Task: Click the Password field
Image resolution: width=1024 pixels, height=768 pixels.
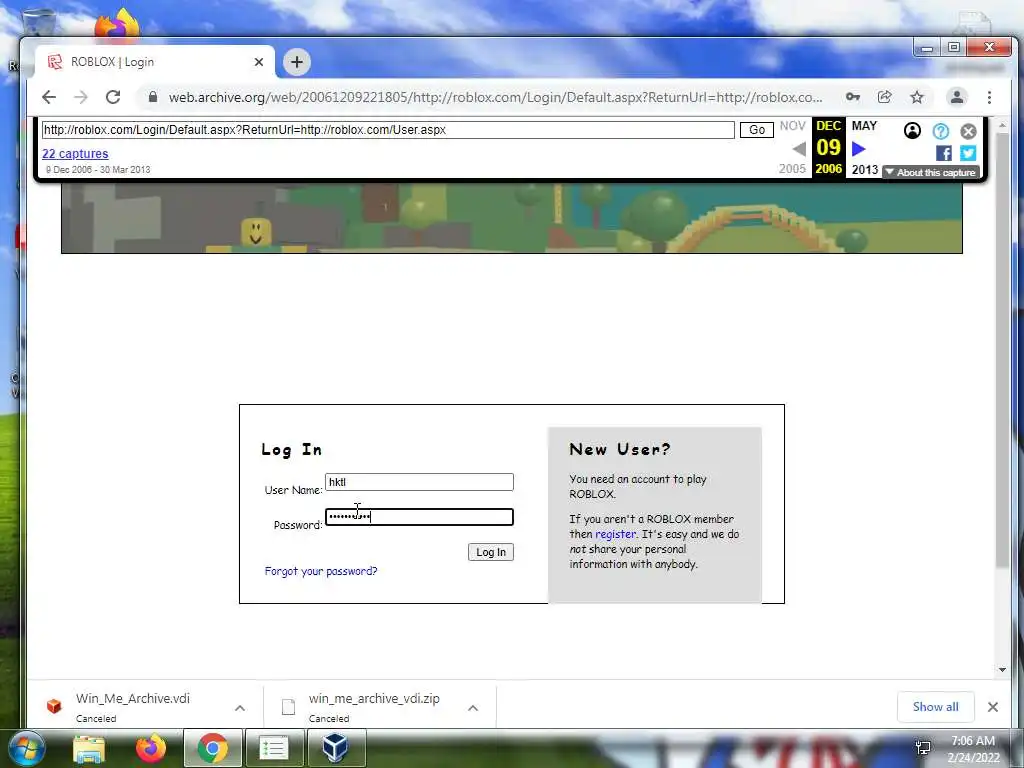Action: click(419, 517)
